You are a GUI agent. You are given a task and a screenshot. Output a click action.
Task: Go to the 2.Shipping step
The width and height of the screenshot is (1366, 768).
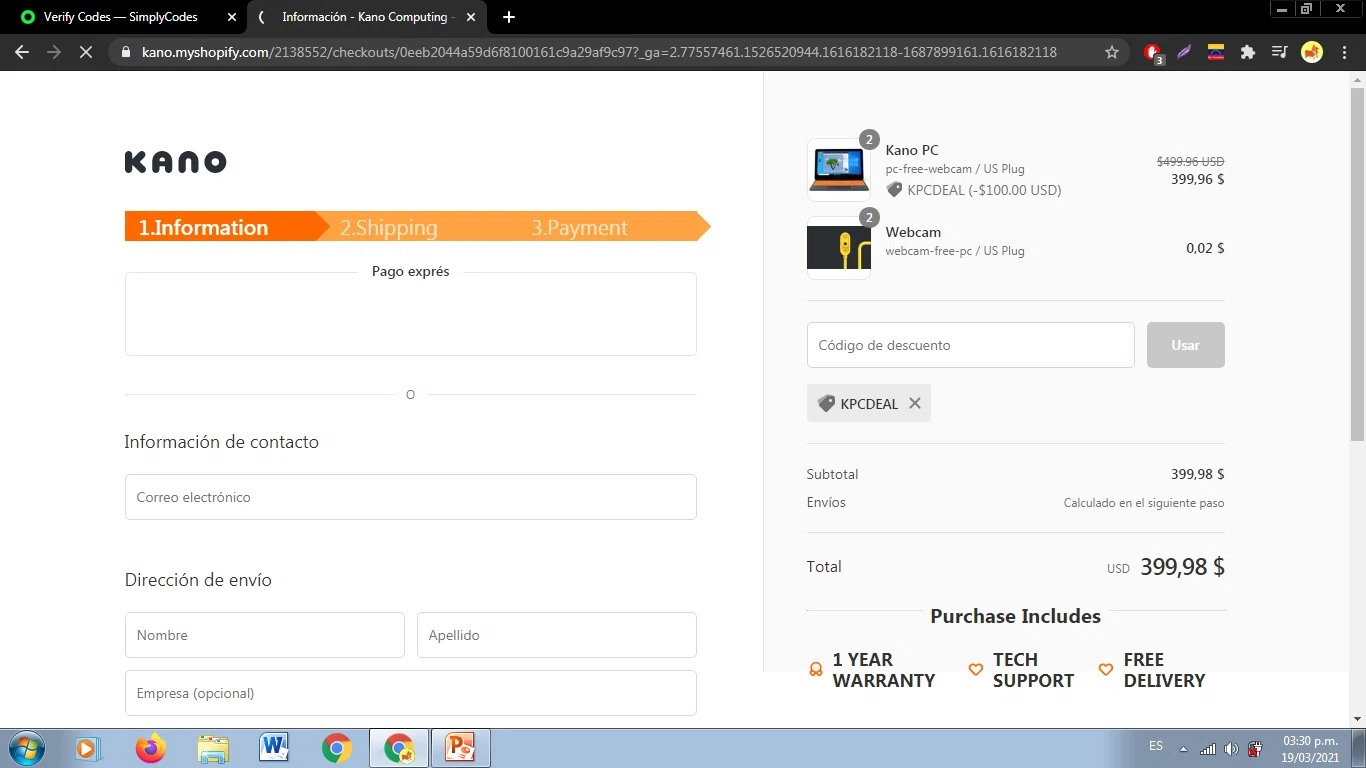[388, 228]
